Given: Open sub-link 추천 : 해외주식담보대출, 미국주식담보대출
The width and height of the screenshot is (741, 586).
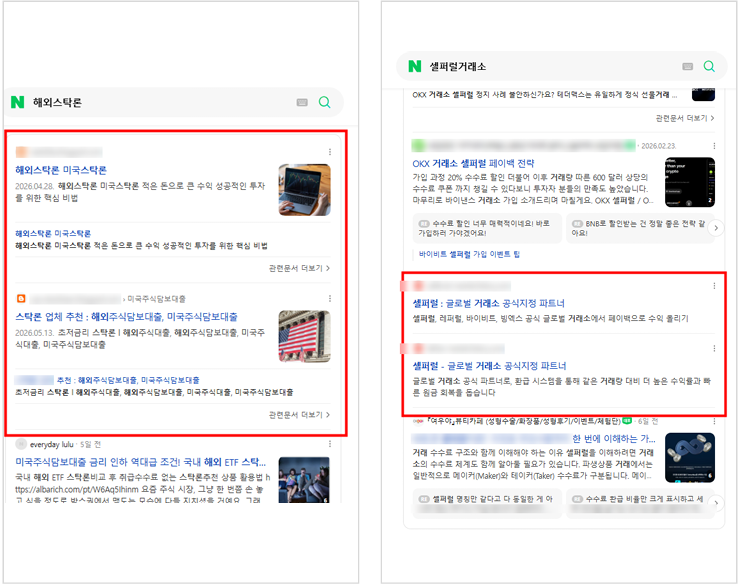Looking at the screenshot, I should [128, 380].
